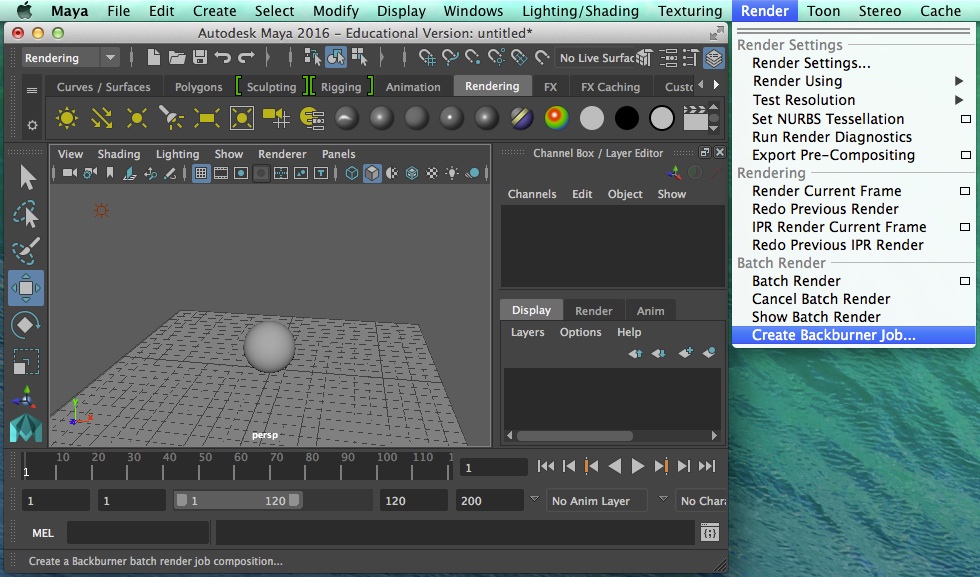980x577 pixels.
Task: Open Set NURBS Tessellation option box
Action: [x=966, y=119]
